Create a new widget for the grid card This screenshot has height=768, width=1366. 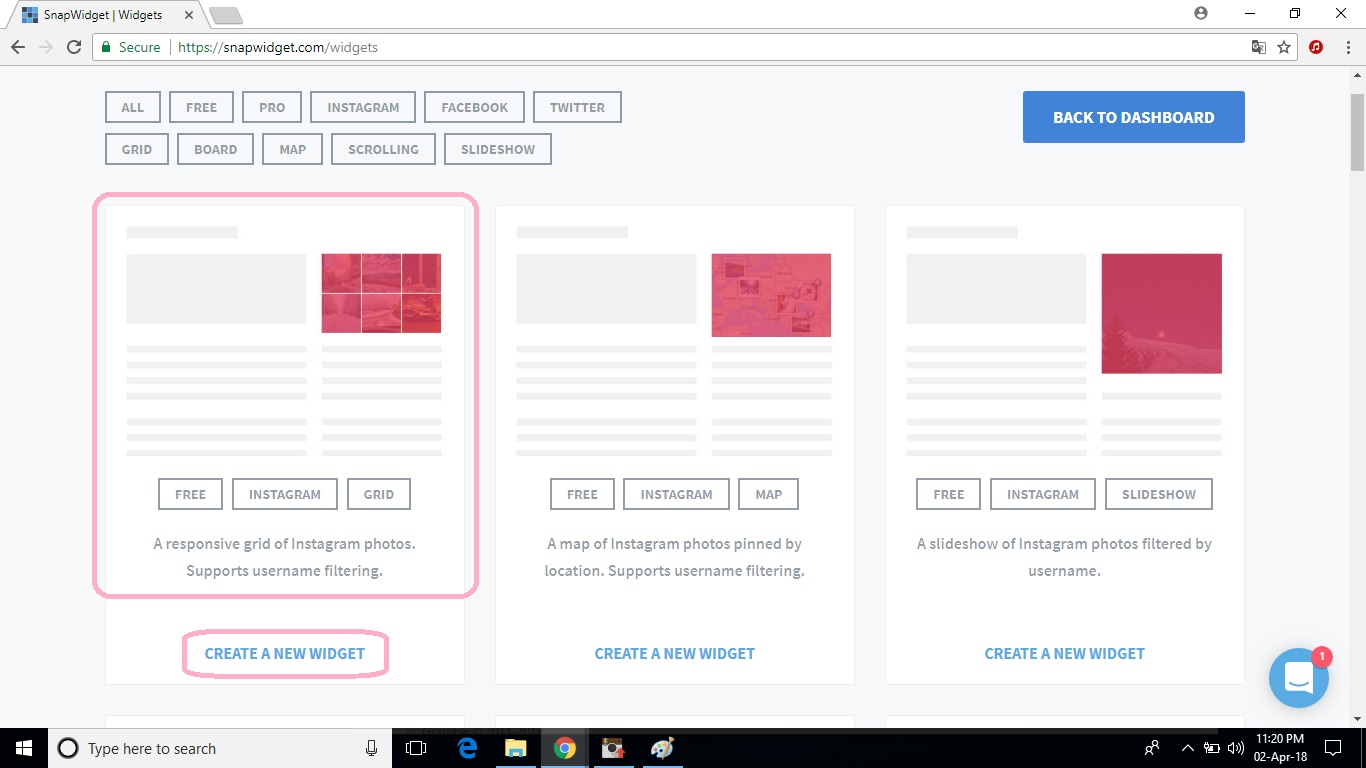[285, 653]
